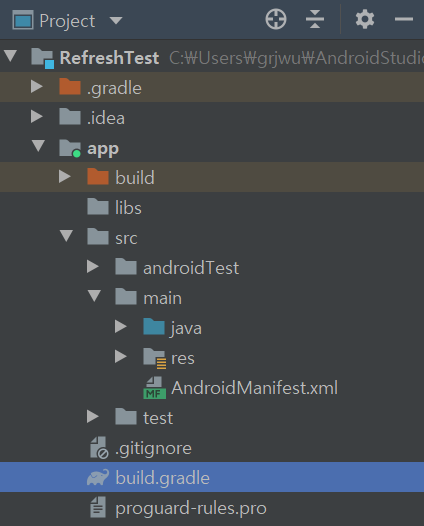Open the gear settings icon
The width and height of the screenshot is (424, 526).
(365, 19)
